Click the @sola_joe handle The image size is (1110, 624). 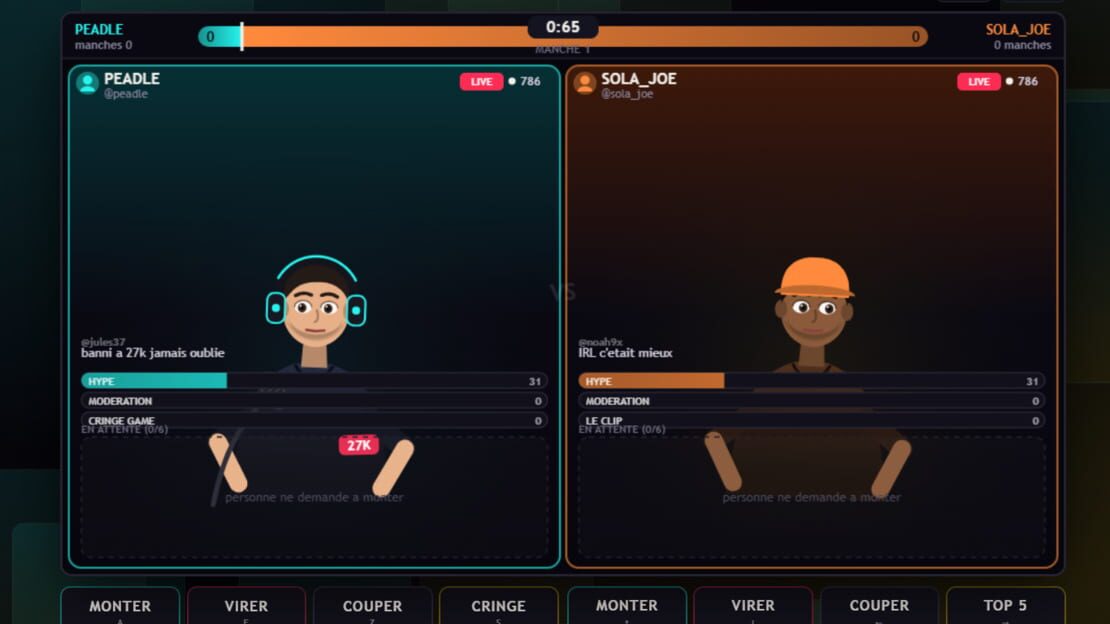point(627,93)
